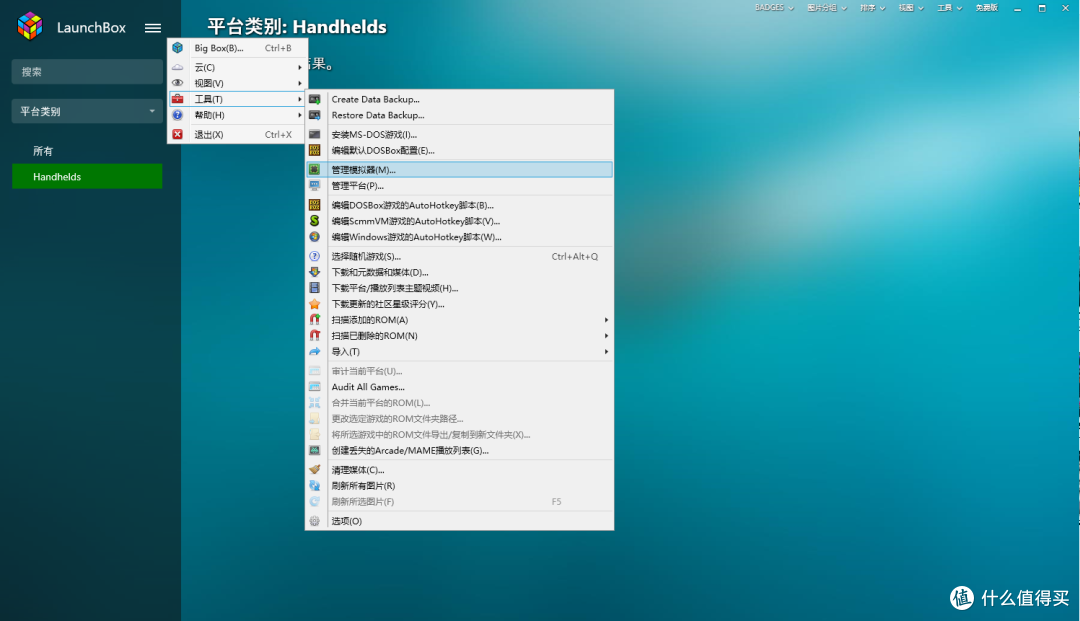Select 管理模拟器(M)... menu entry

click(459, 169)
